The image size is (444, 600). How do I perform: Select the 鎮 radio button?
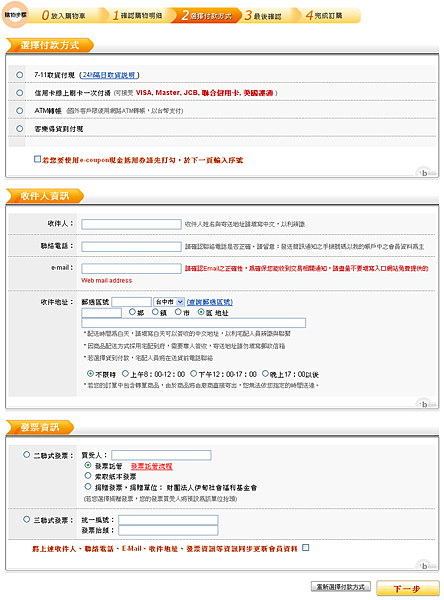click(155, 312)
